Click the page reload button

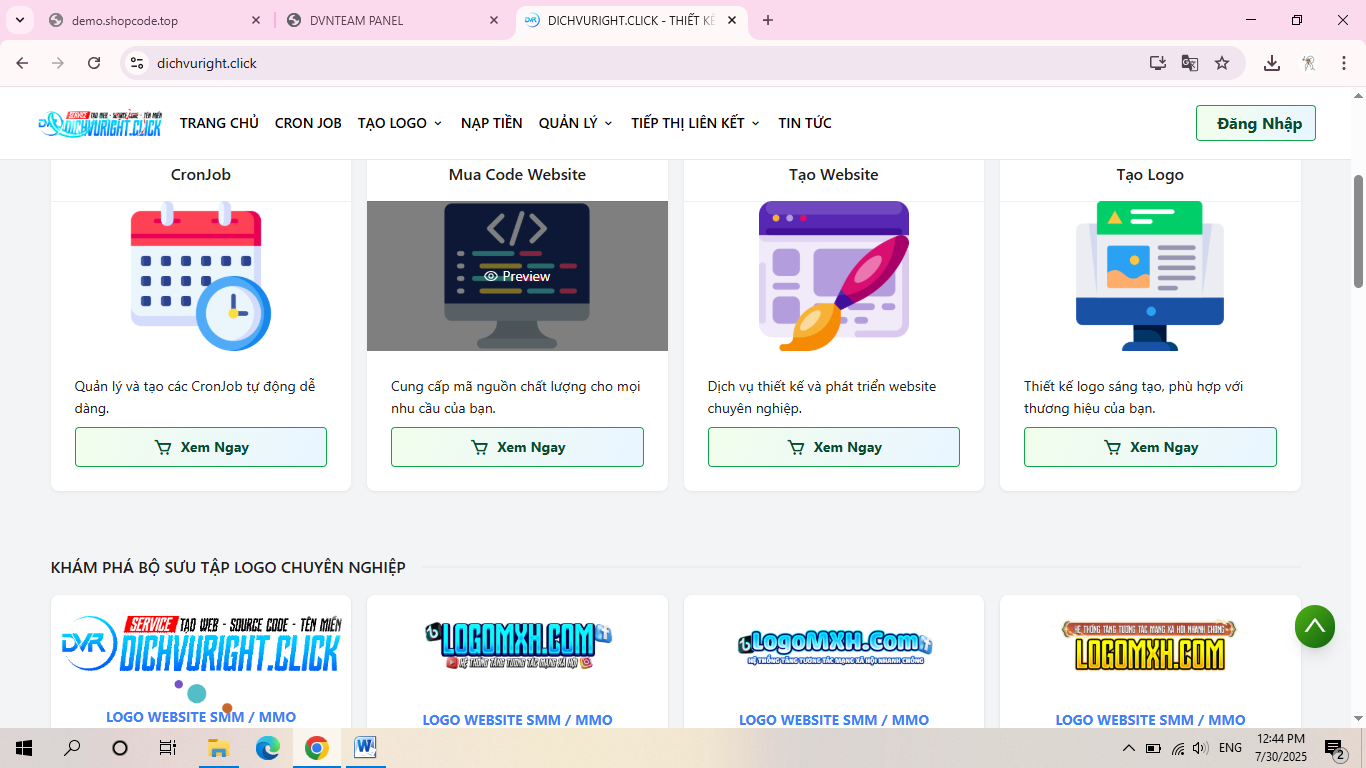click(x=94, y=63)
